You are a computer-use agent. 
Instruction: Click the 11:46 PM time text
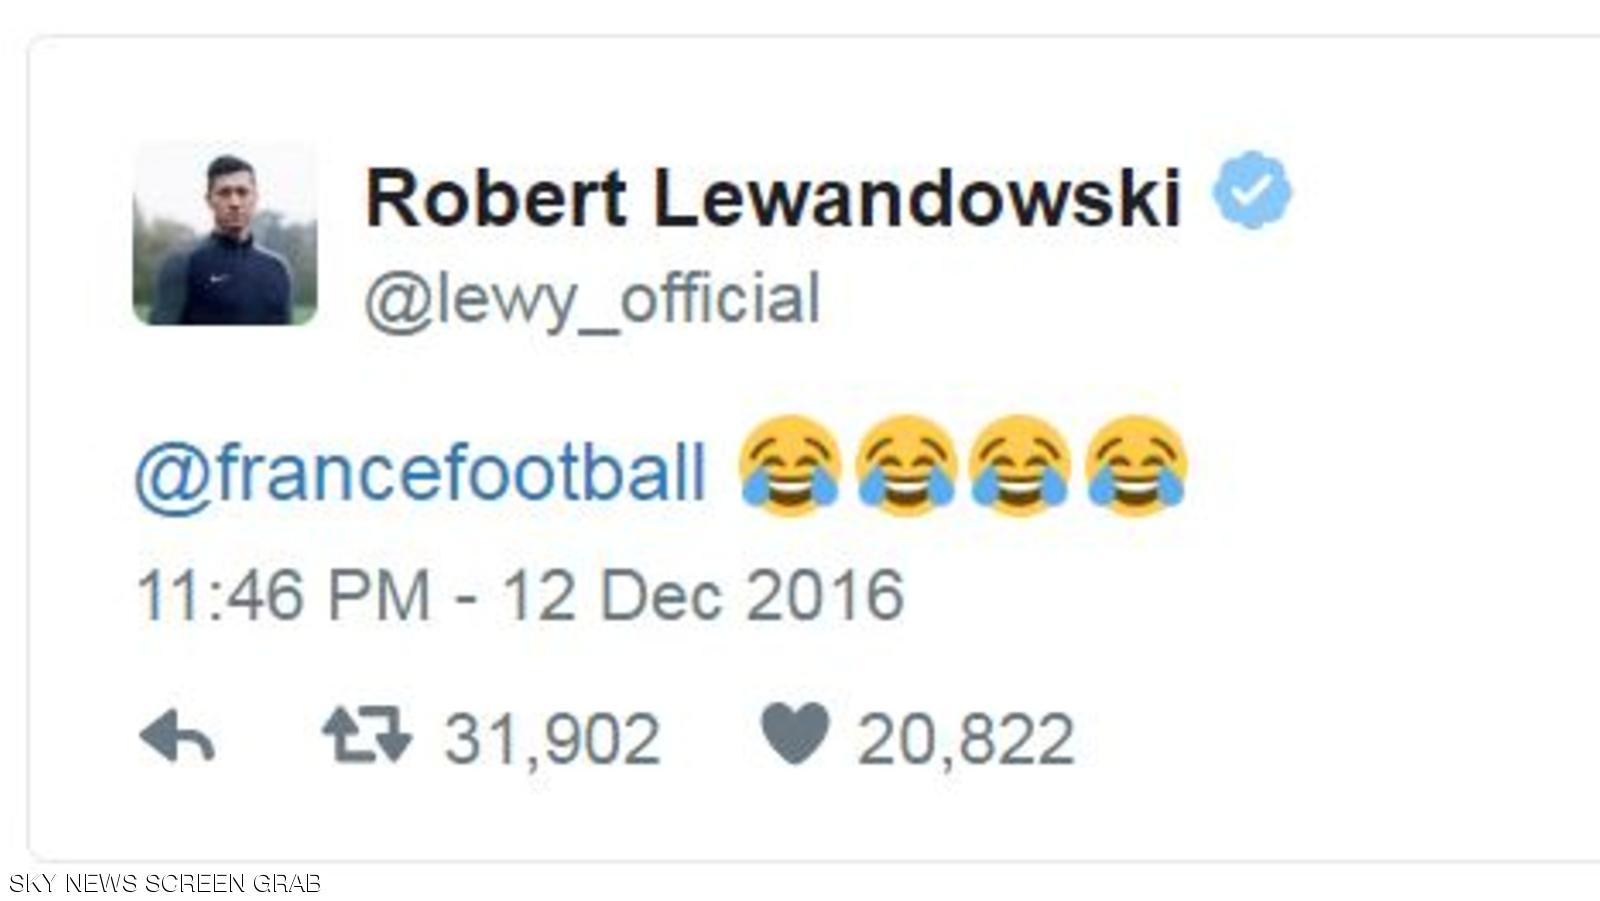(x=283, y=596)
